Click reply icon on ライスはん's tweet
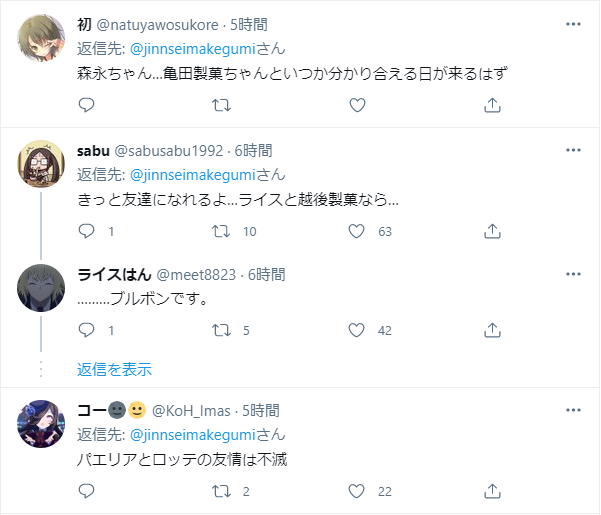601x515 pixels. [x=86, y=330]
